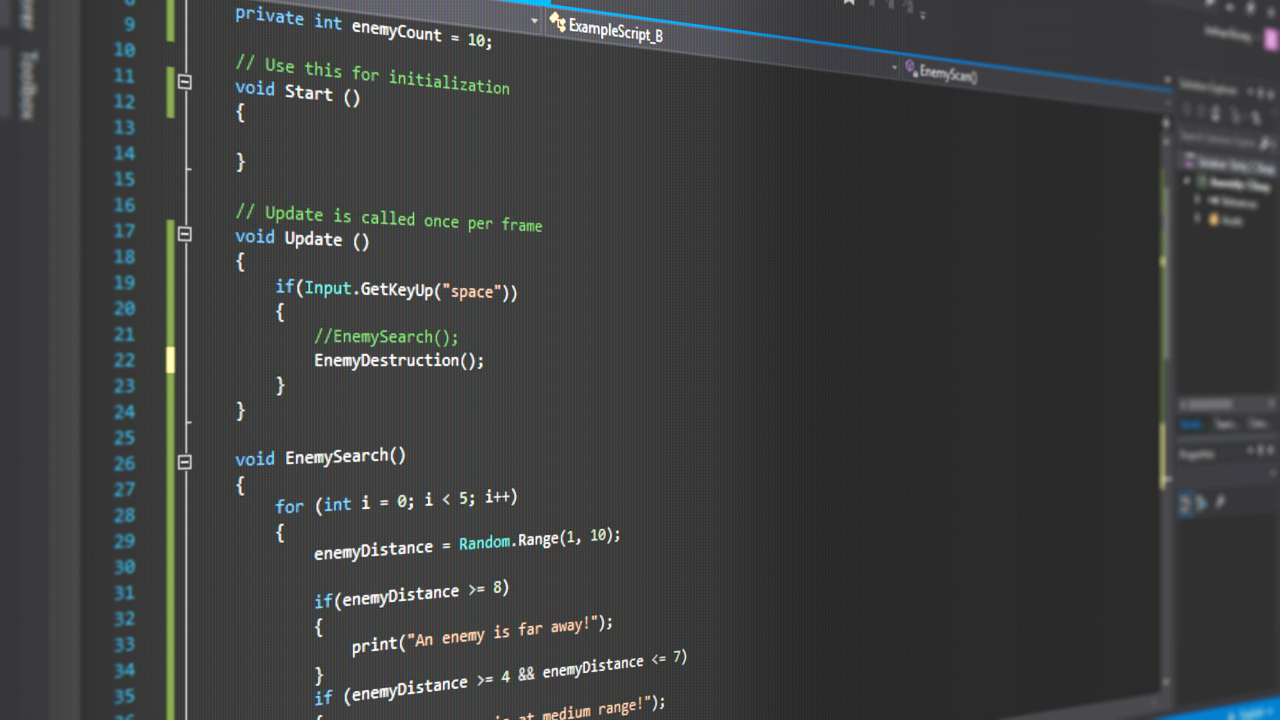Switch to the Team Explorer tab
Screen dimensions: 1280x720
(x=1225, y=424)
